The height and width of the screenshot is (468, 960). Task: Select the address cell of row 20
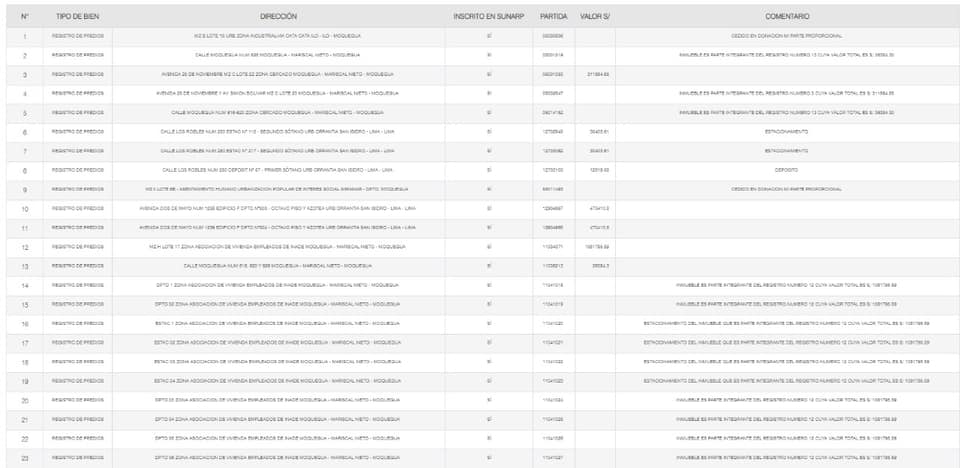[x=278, y=400]
